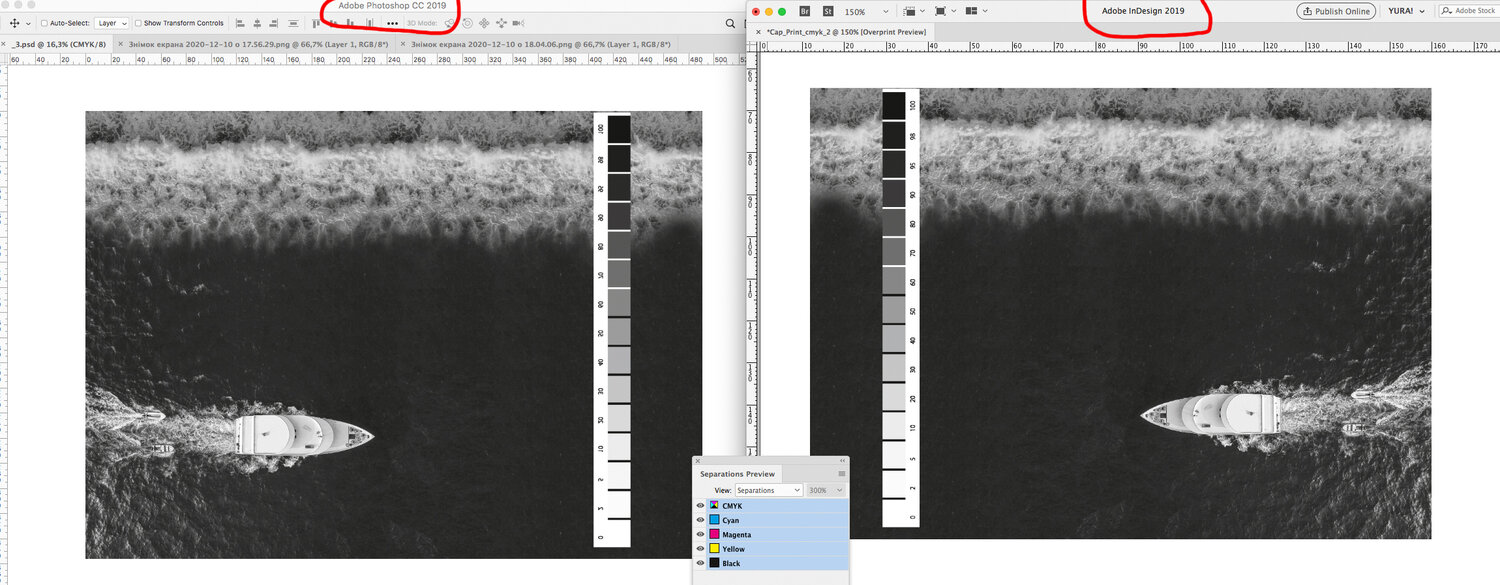The image size is (1500, 585).
Task: Open Adobe Stock St icon
Action: pyautogui.click(x=828, y=11)
